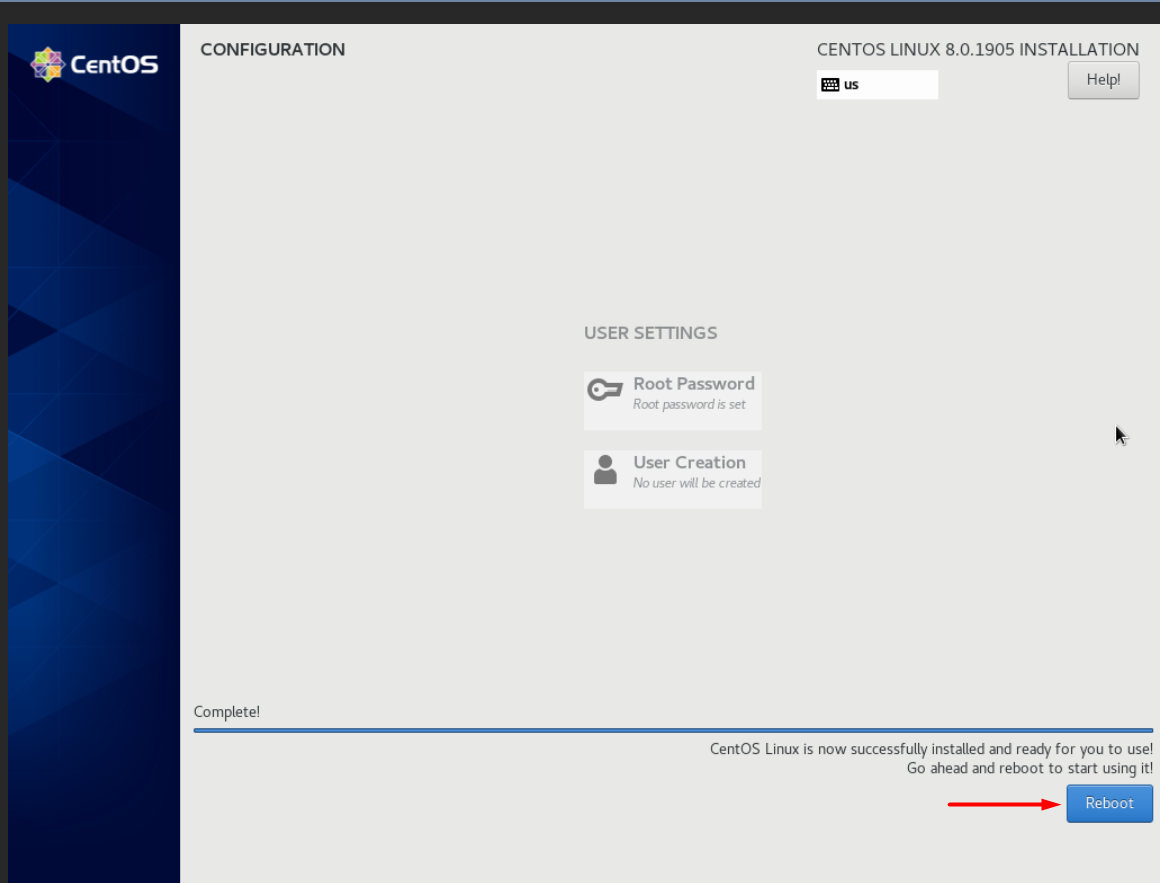Viewport: 1160px width, 883px height.
Task: Click the Reboot button
Action: [1109, 803]
